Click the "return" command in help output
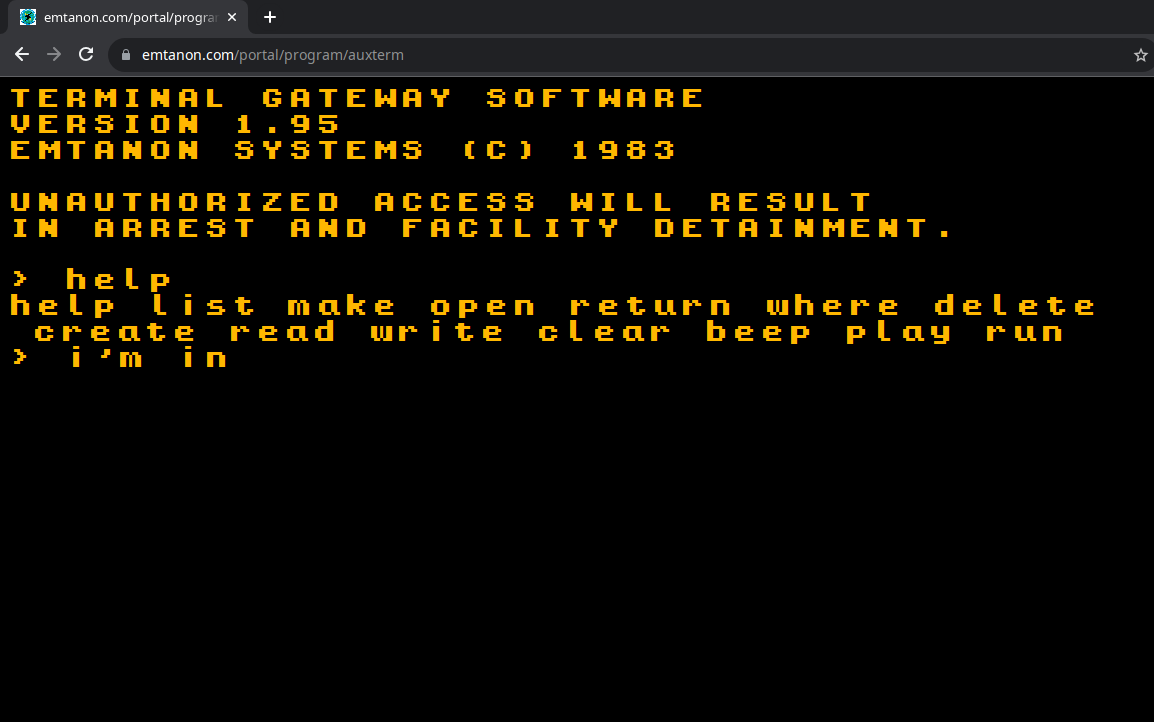1154x722 pixels. [x=651, y=305]
